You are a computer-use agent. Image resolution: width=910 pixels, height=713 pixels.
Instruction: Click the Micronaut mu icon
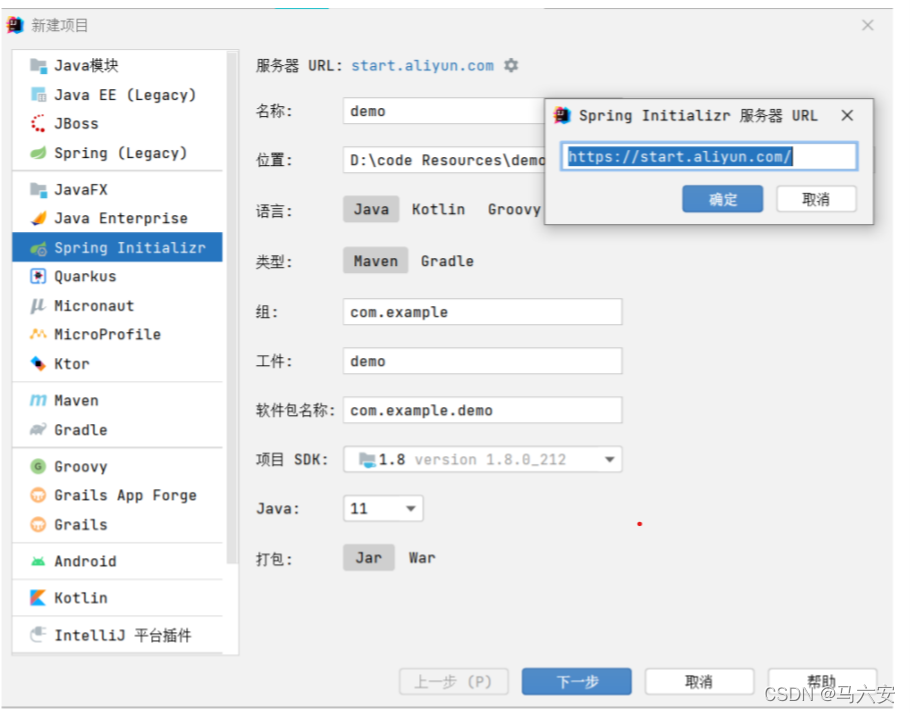click(x=38, y=306)
